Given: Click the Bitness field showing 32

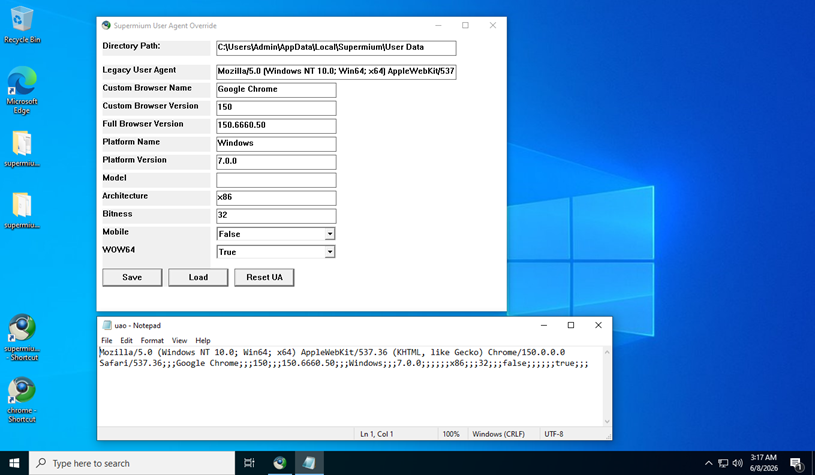Looking at the screenshot, I should pos(276,216).
